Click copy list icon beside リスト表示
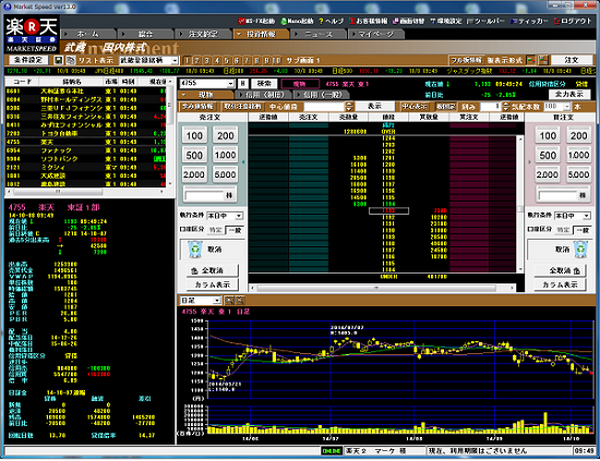600x461 pixels. pos(70,60)
